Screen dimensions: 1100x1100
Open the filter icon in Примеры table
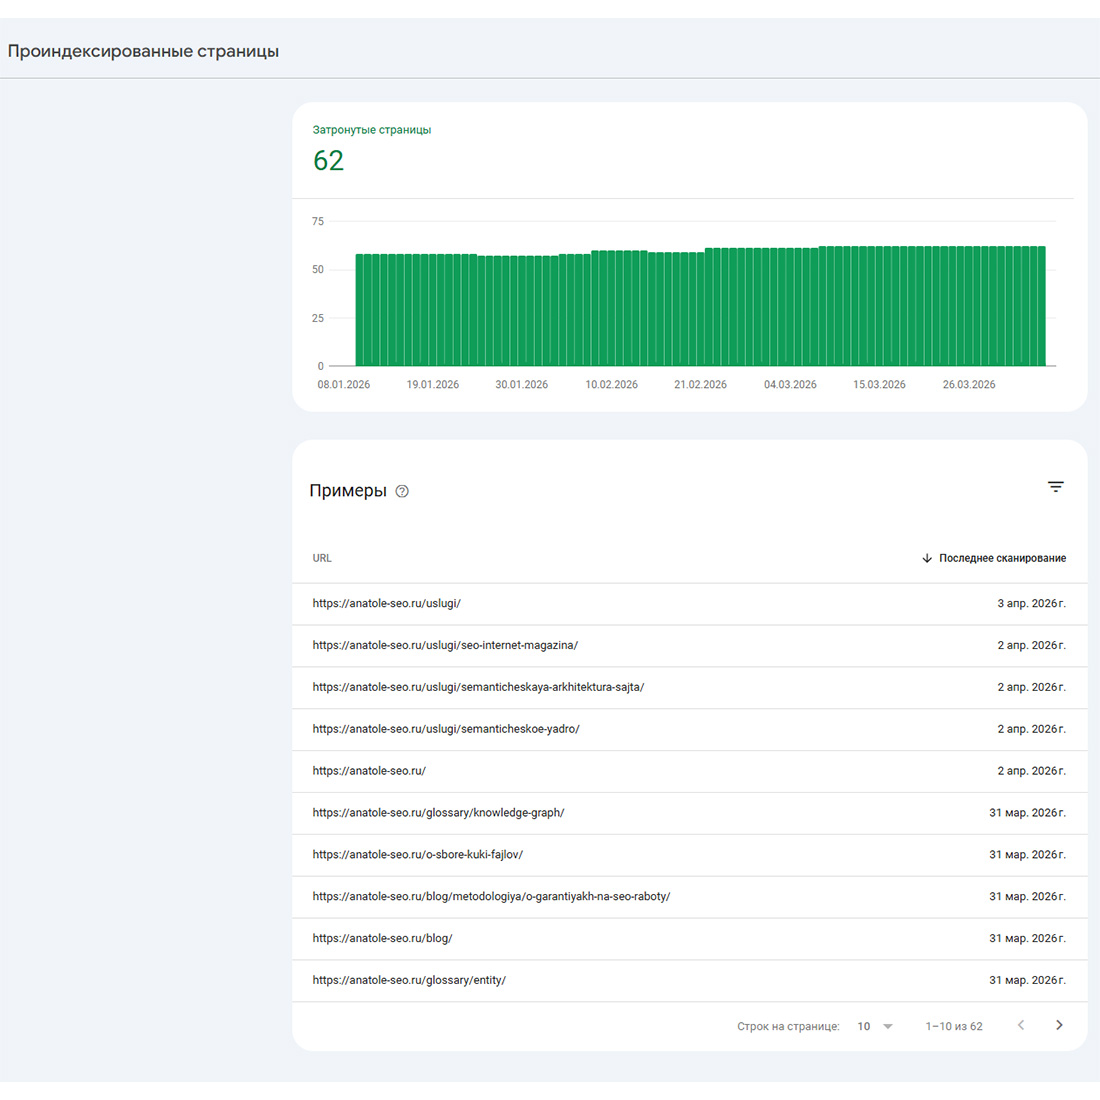coord(1055,487)
